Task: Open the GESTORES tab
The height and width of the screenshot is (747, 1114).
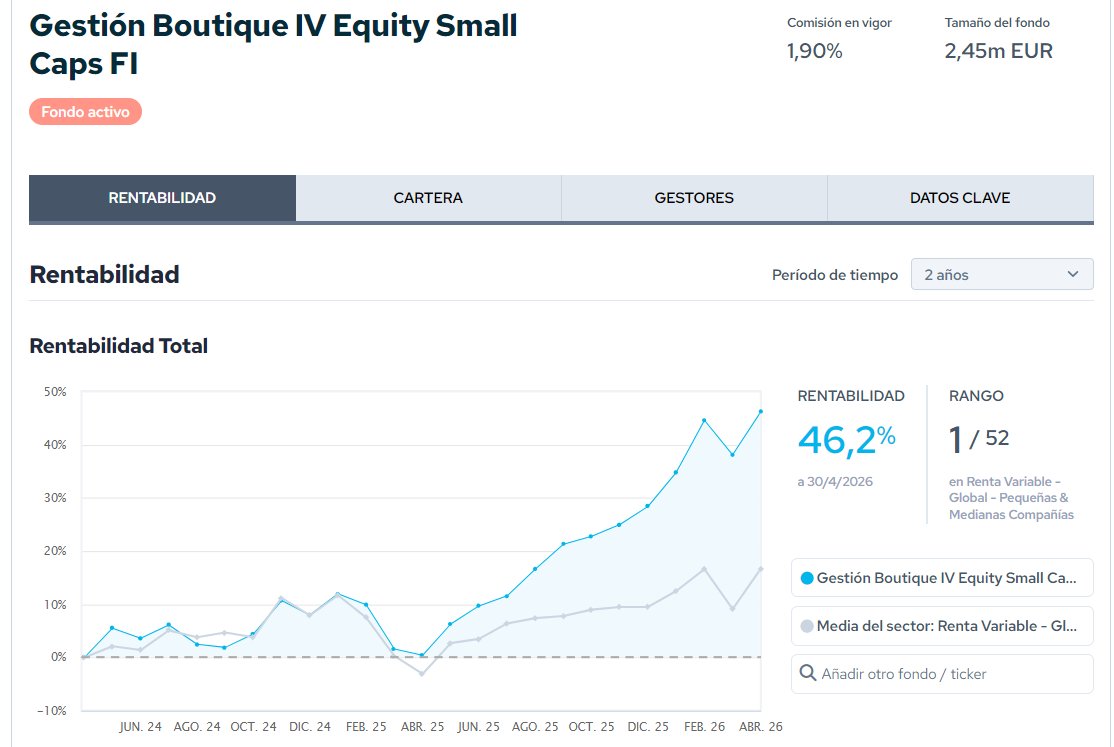Action: [x=694, y=198]
